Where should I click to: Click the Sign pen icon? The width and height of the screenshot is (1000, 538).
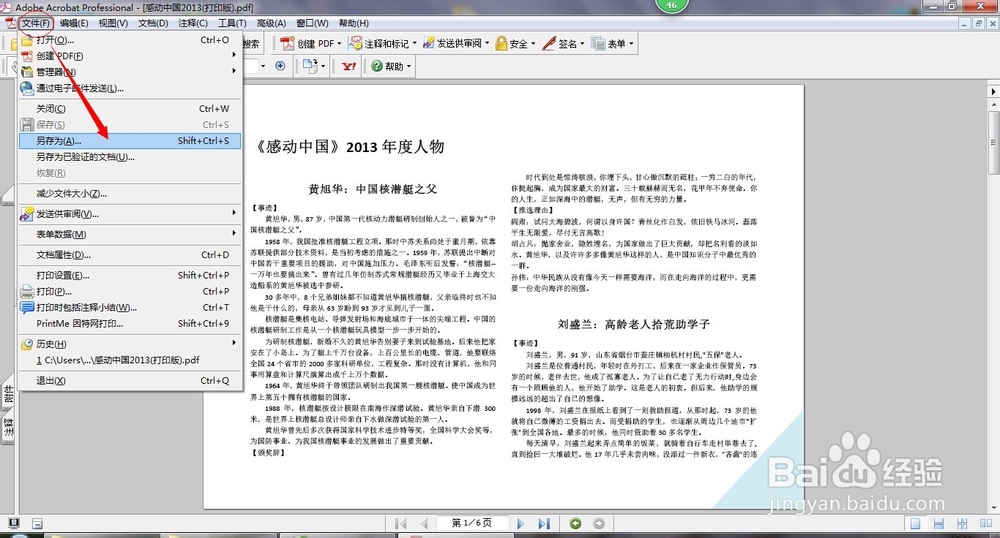pos(548,43)
